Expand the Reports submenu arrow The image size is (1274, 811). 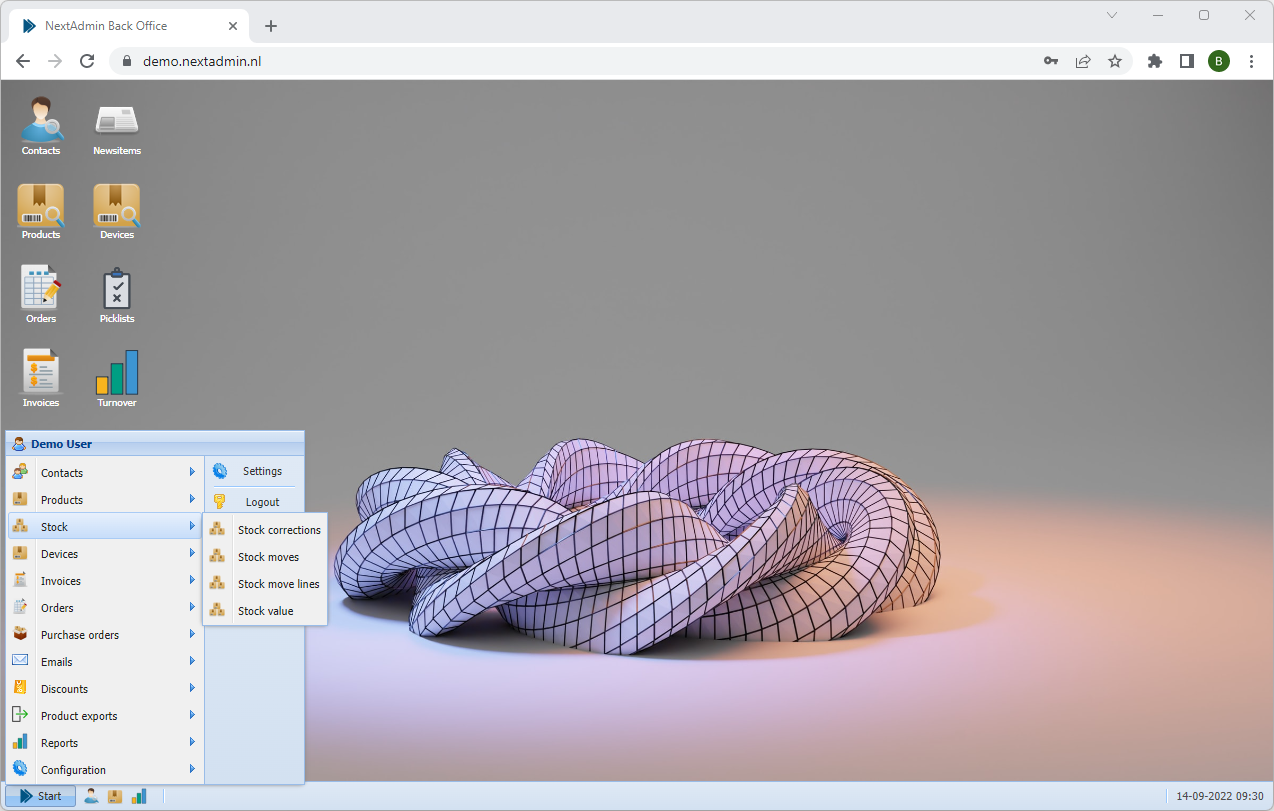click(x=192, y=742)
